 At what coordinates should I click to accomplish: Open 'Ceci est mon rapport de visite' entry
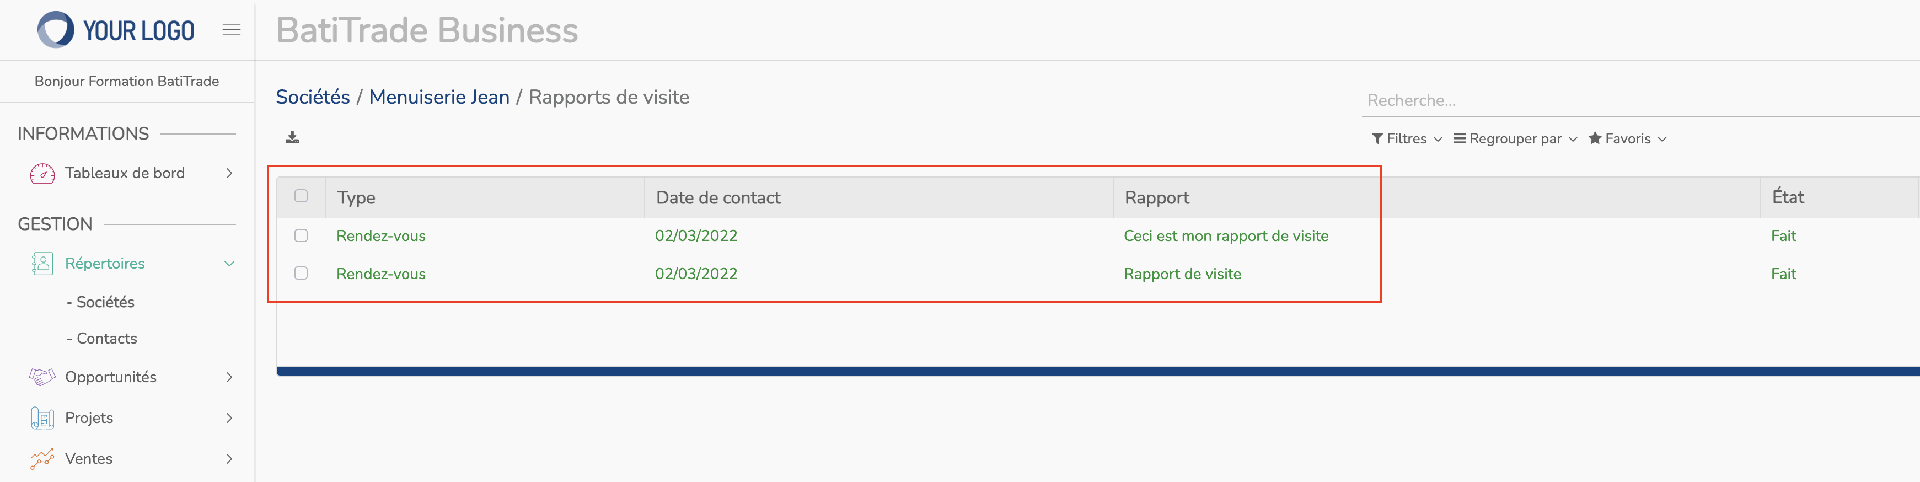1226,236
